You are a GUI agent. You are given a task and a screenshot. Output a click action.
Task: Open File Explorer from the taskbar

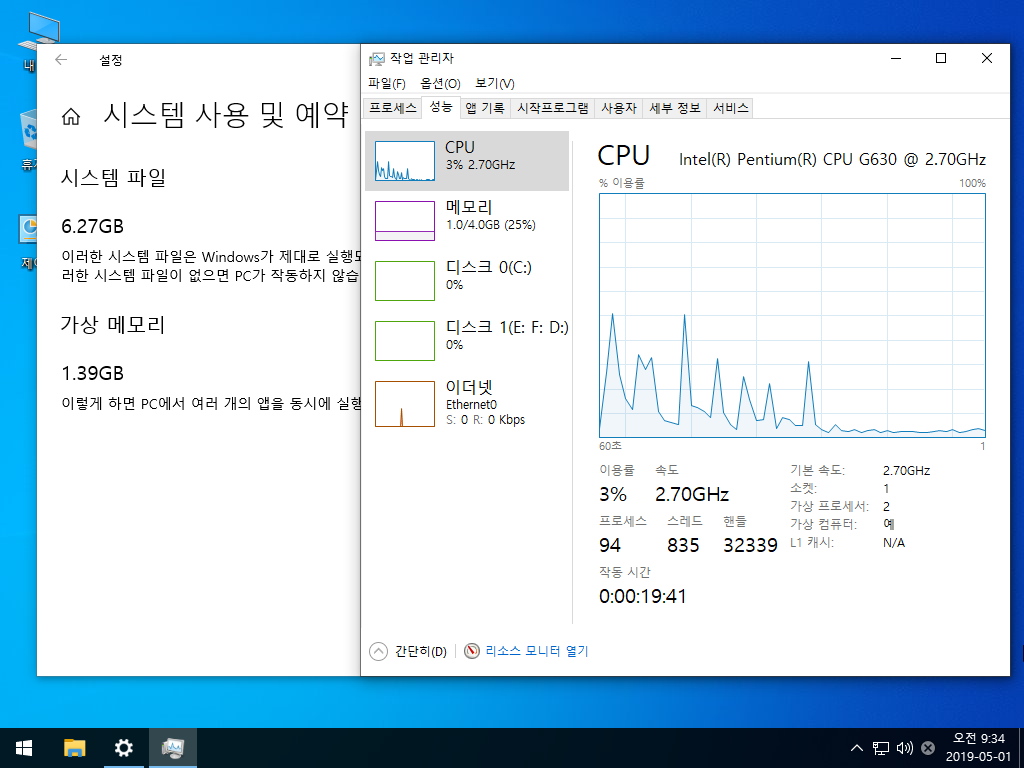[74, 748]
